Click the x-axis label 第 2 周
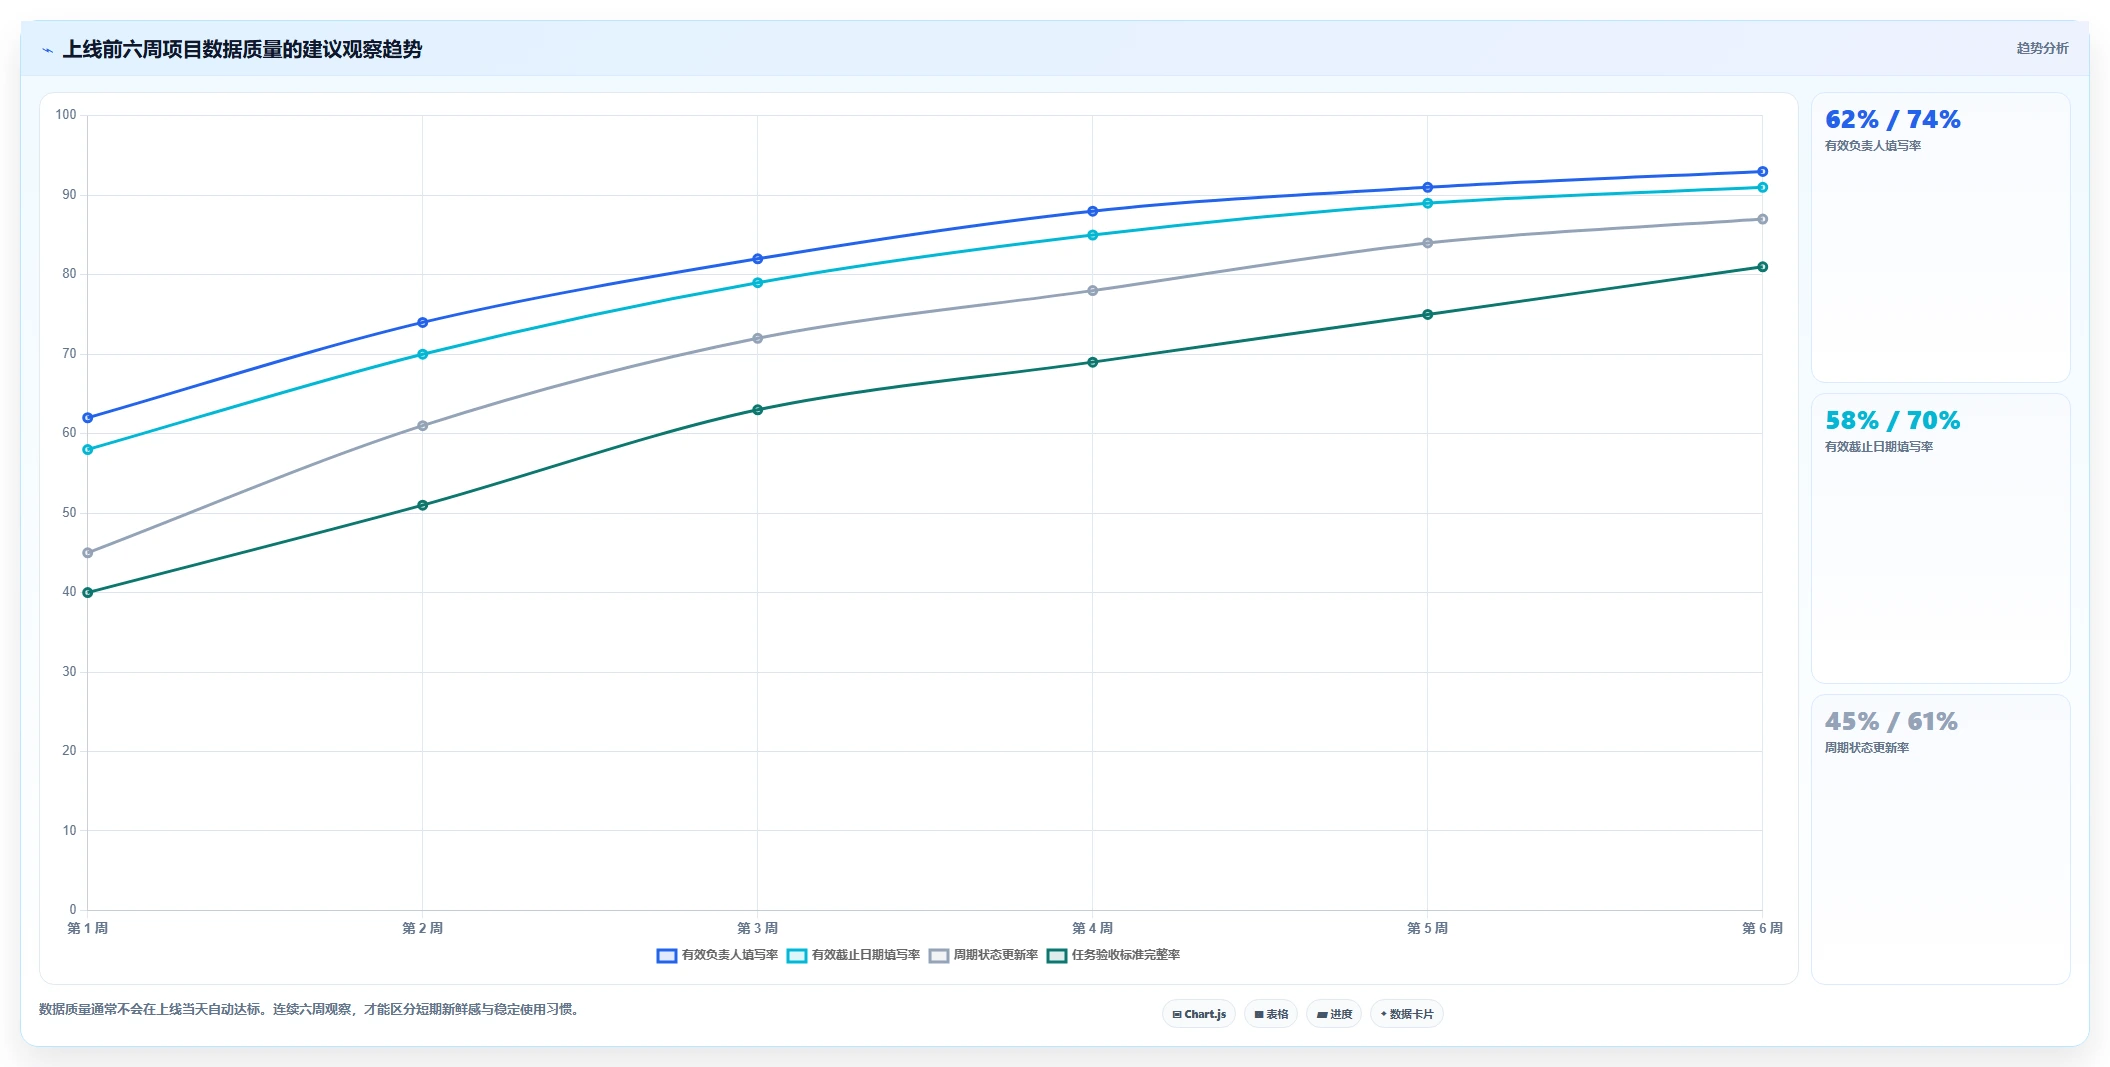2110x1067 pixels. click(x=422, y=928)
